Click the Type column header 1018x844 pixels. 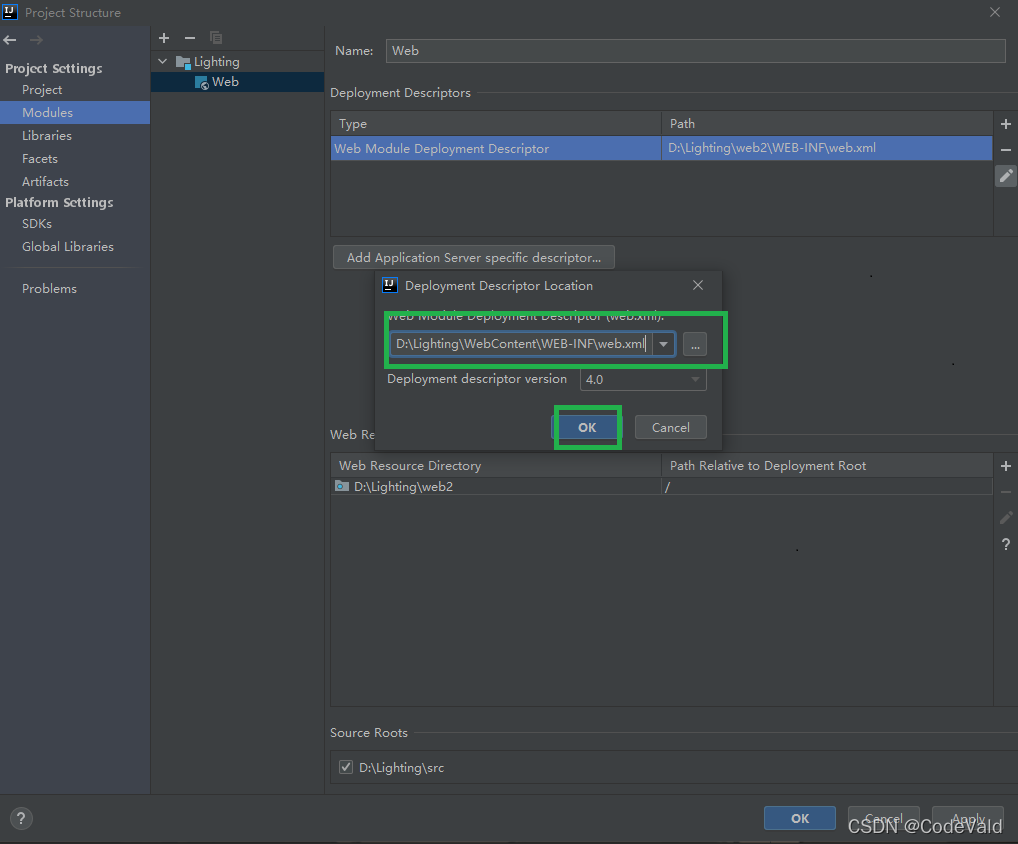pos(496,123)
